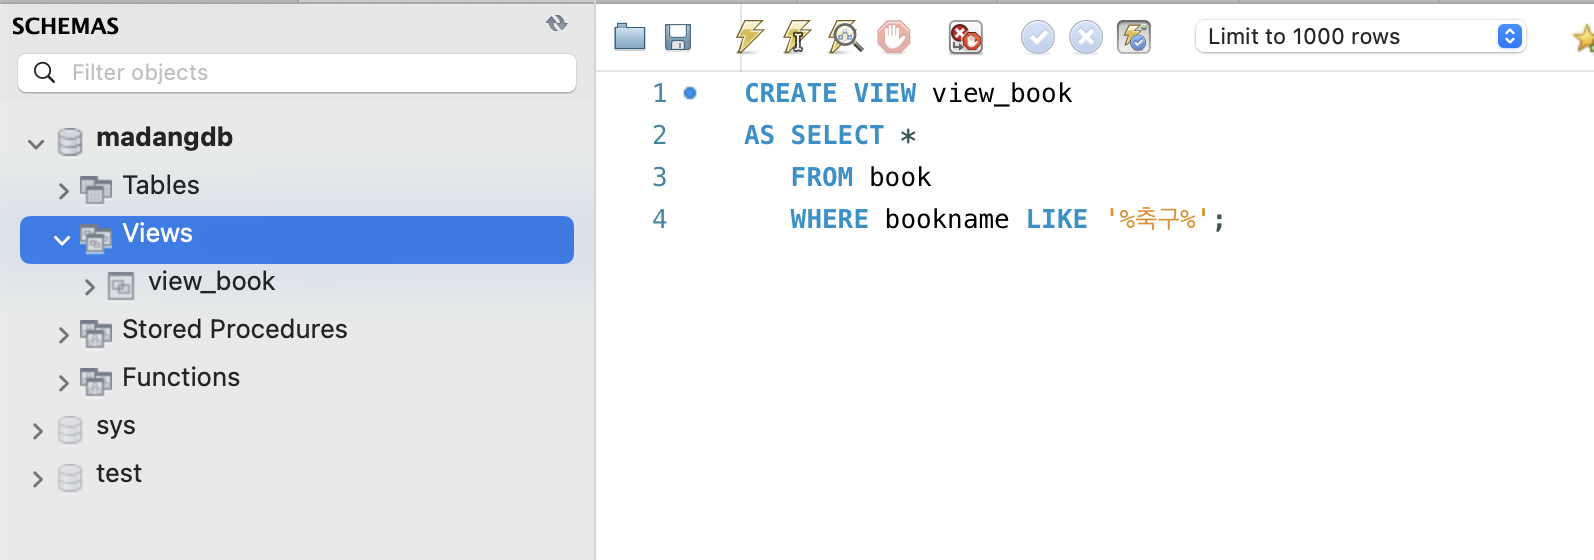Click 'FROM' keyword in line 3
This screenshot has width=1594, height=560.
tap(822, 177)
